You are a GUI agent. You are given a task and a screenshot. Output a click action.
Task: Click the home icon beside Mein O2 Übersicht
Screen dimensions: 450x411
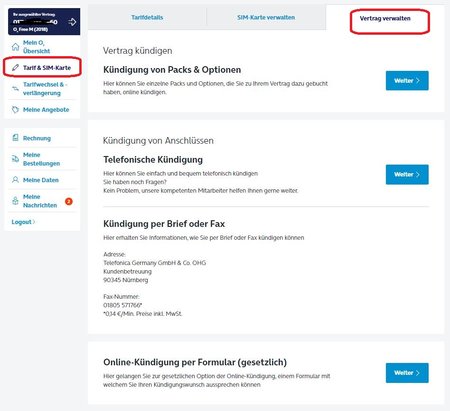click(15, 47)
